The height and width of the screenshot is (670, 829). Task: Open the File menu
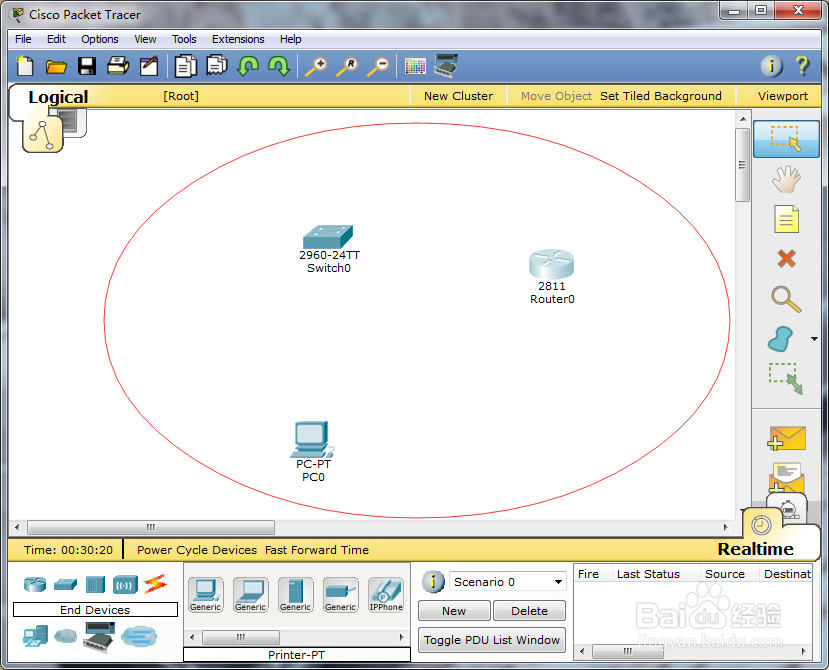tap(23, 39)
